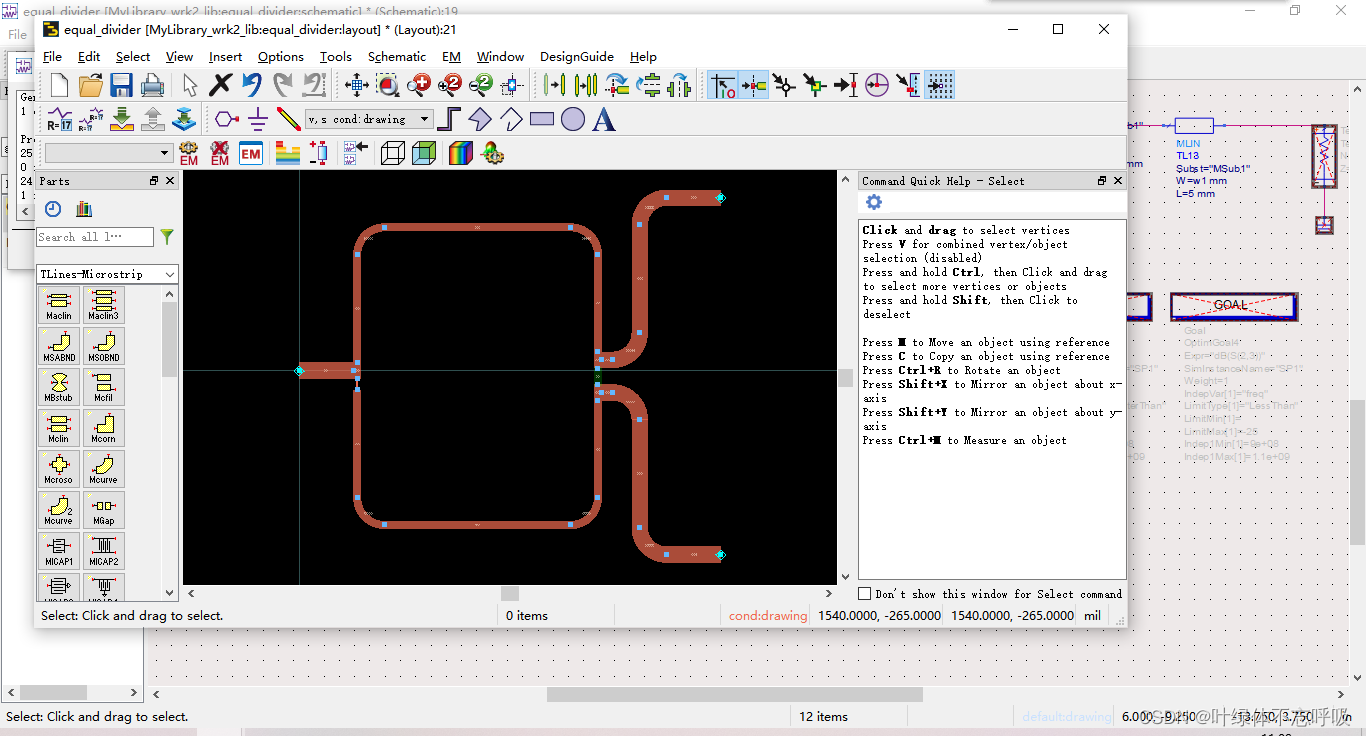Choose the Insert Text 'A' tool
1366x736 pixels.
603,120
